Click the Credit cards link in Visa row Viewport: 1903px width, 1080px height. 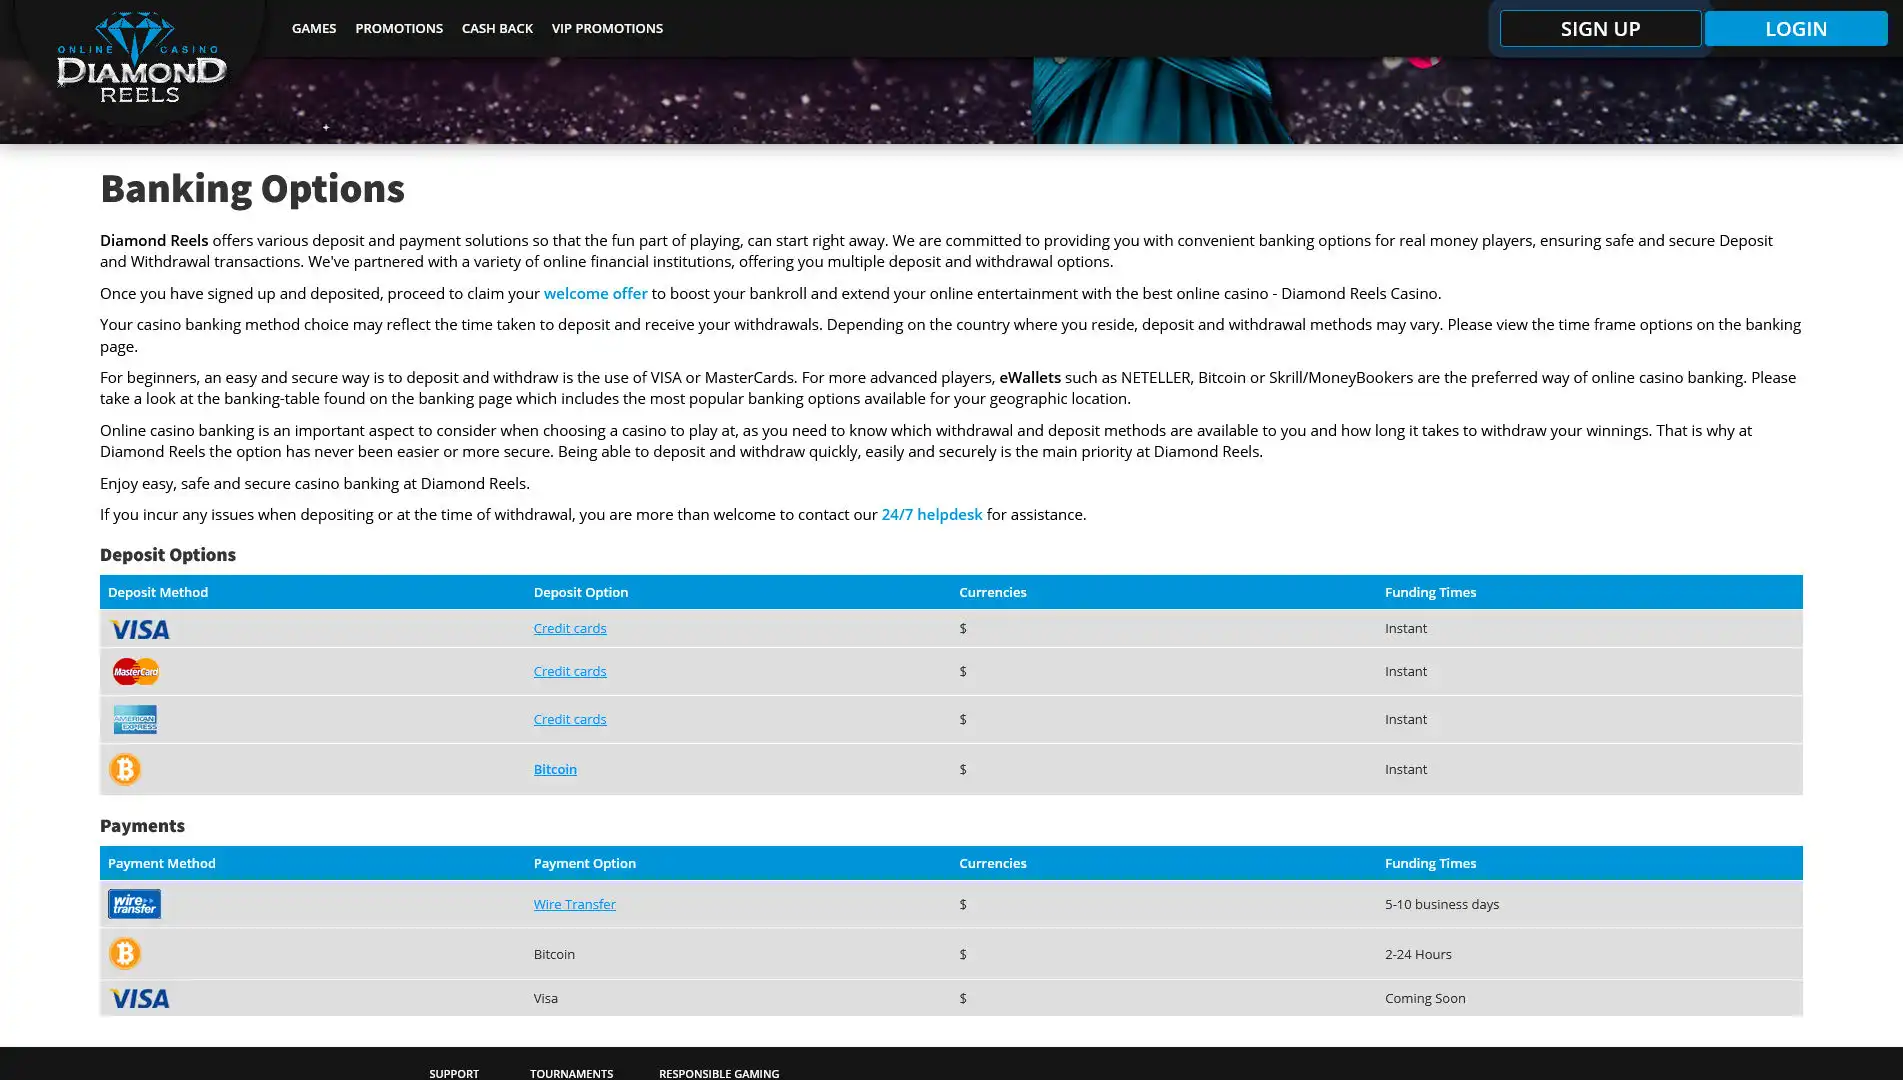[569, 628]
